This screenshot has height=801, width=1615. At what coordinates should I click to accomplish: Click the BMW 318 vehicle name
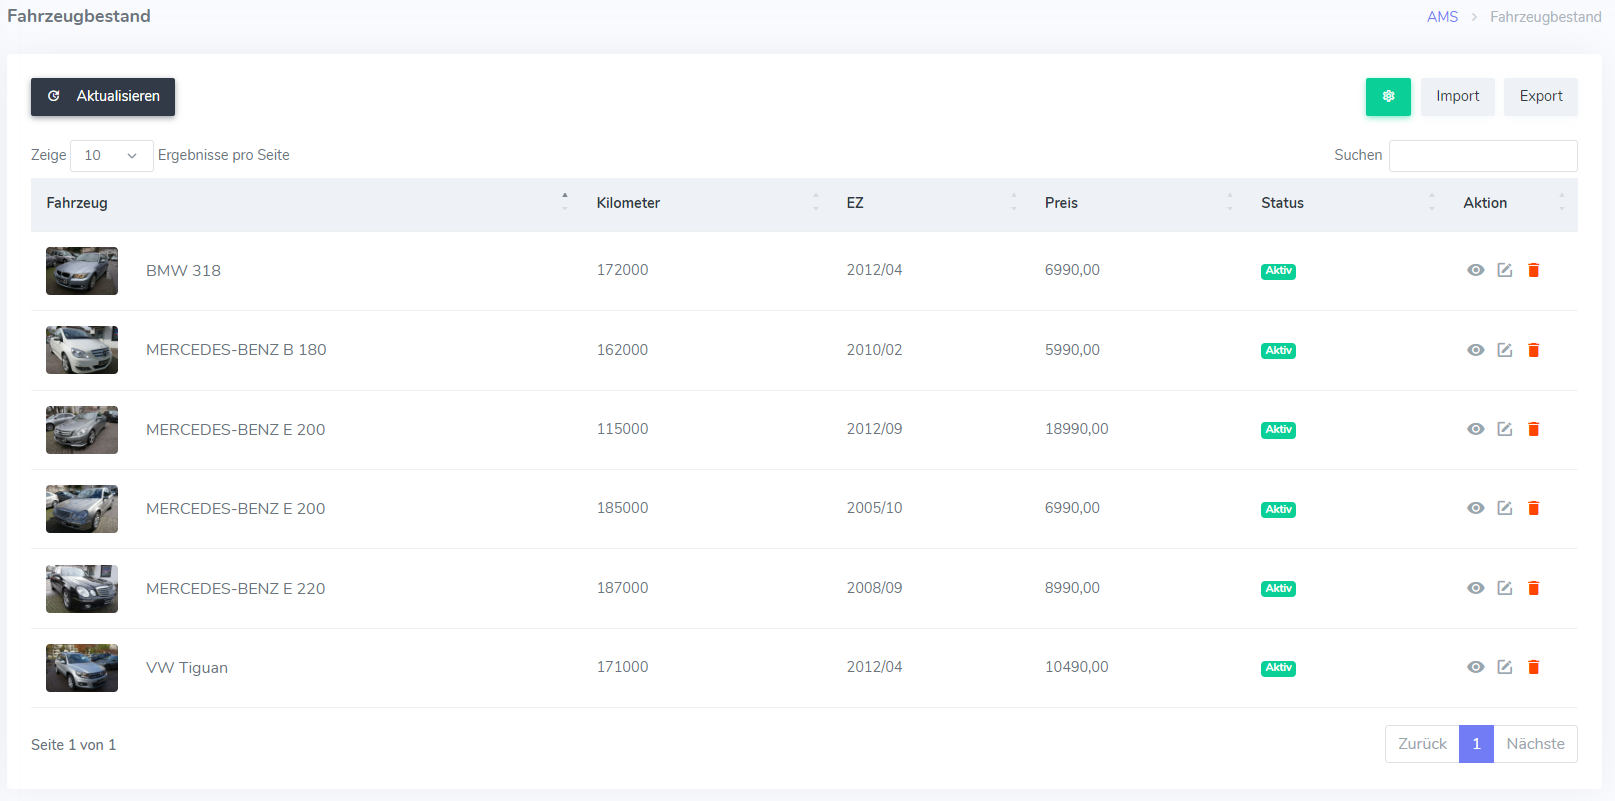point(183,271)
